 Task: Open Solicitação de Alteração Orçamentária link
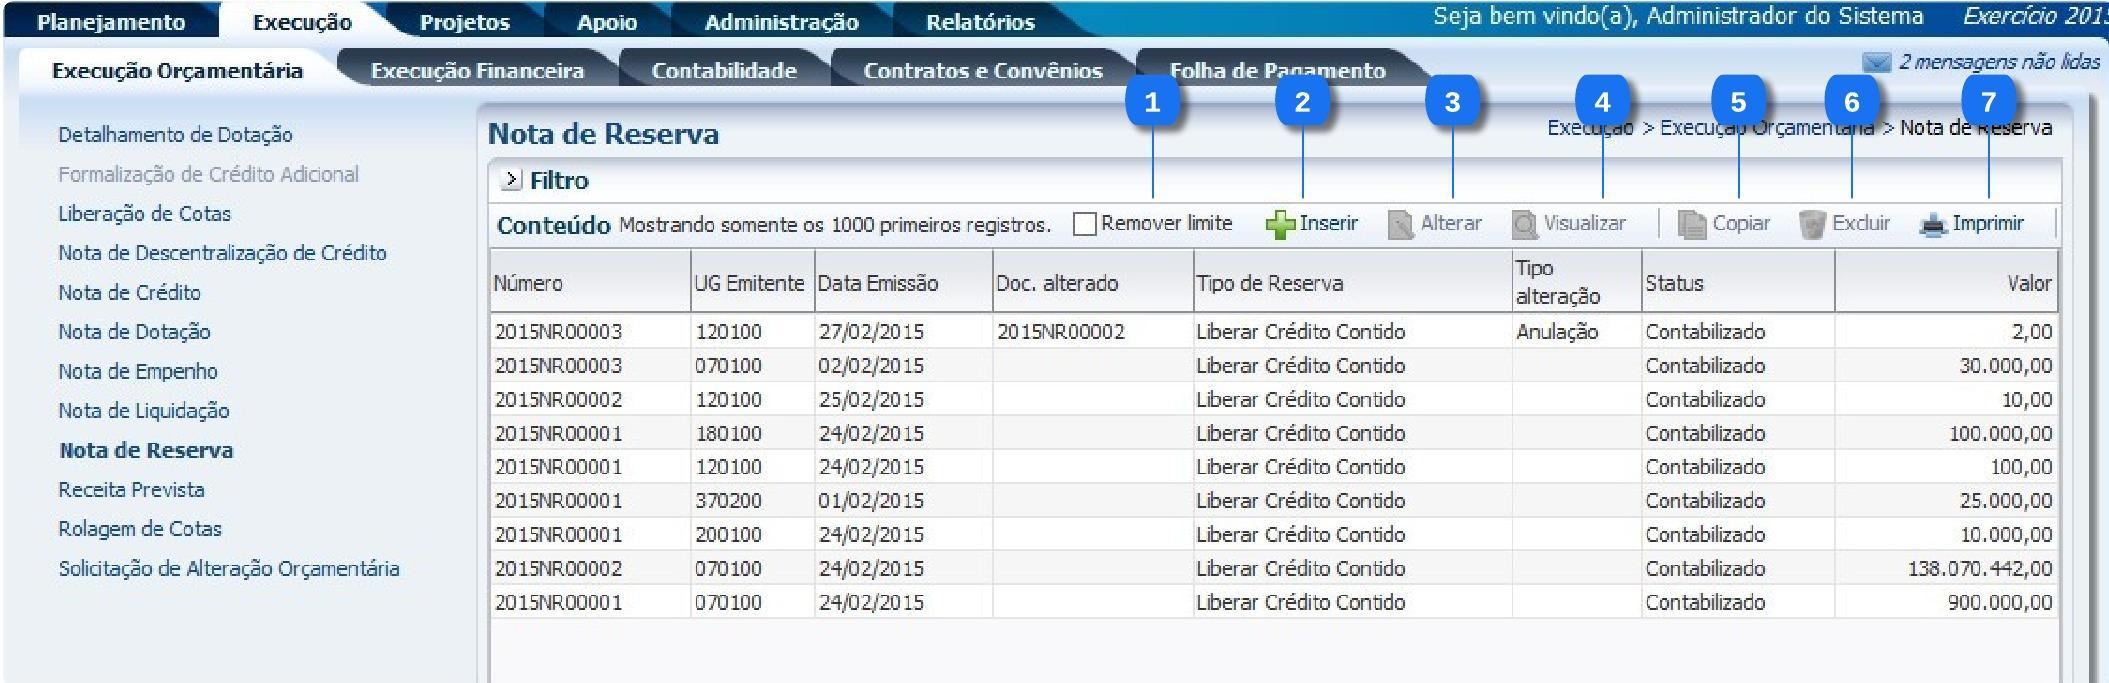click(x=229, y=568)
